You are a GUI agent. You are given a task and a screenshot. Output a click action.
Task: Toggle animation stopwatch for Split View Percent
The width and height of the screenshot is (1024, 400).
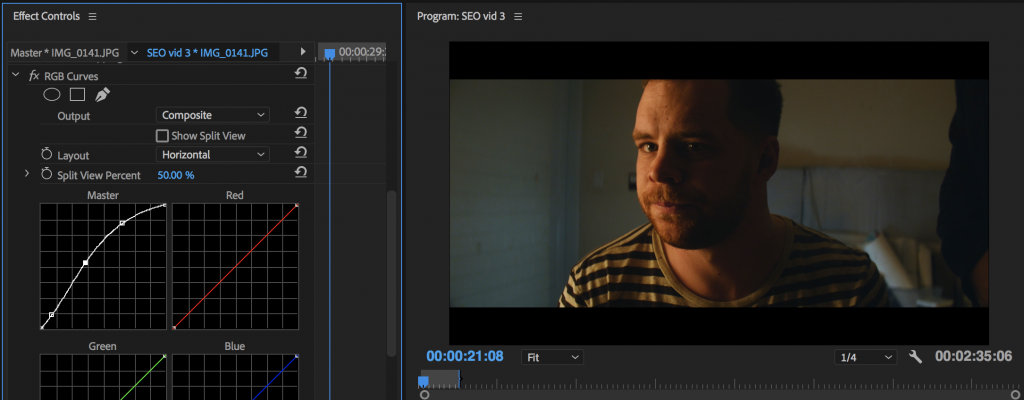(46, 174)
